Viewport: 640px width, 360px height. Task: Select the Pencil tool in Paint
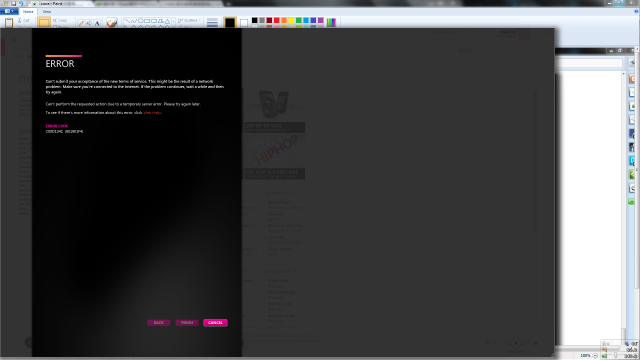(x=81, y=23)
